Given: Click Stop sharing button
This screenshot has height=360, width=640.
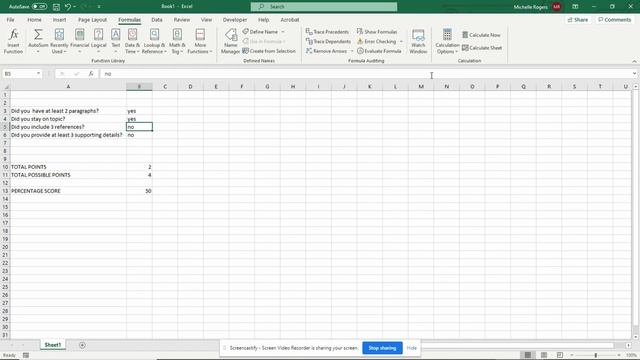Looking at the screenshot, I should 382,348.
